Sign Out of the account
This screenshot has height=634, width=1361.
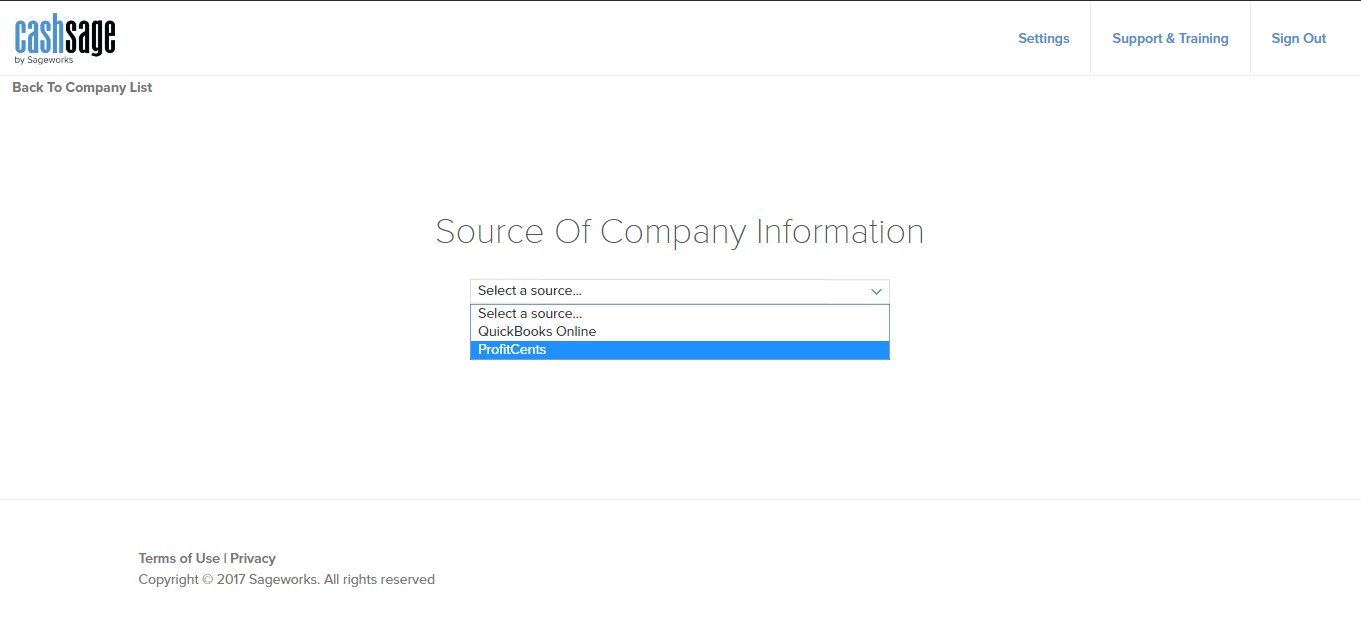click(1298, 38)
